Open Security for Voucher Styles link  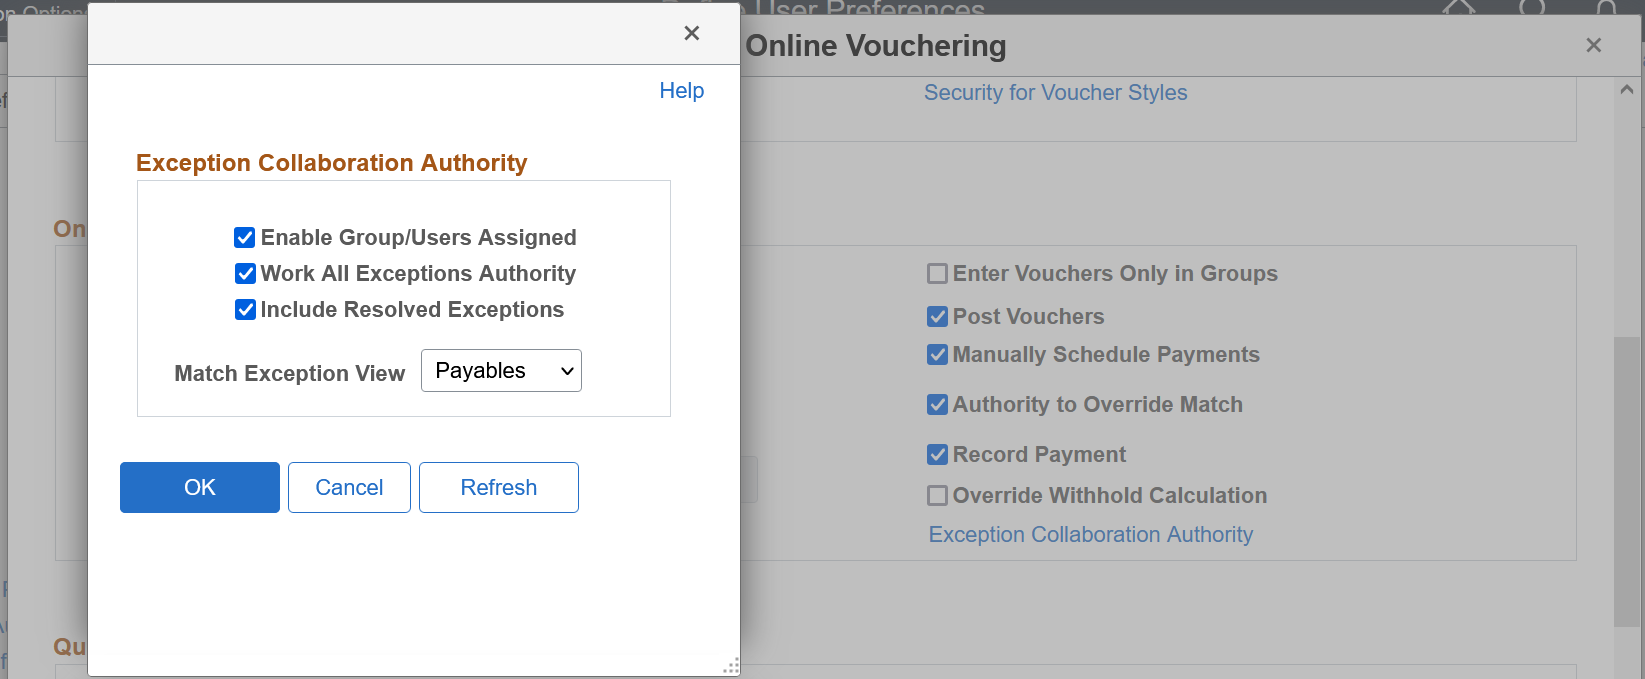click(1055, 93)
